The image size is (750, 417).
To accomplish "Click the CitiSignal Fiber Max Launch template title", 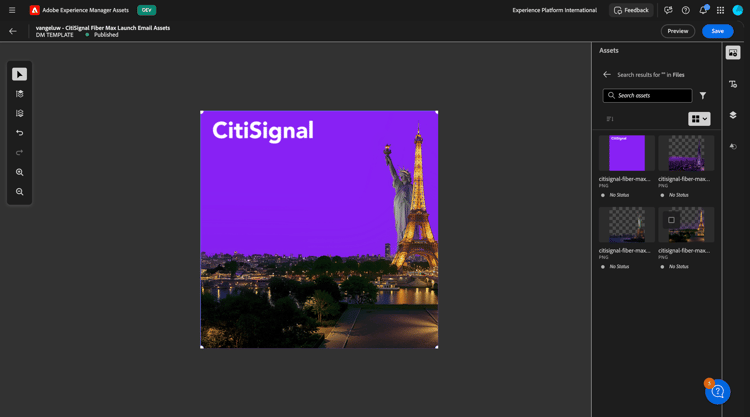I will (x=103, y=28).
